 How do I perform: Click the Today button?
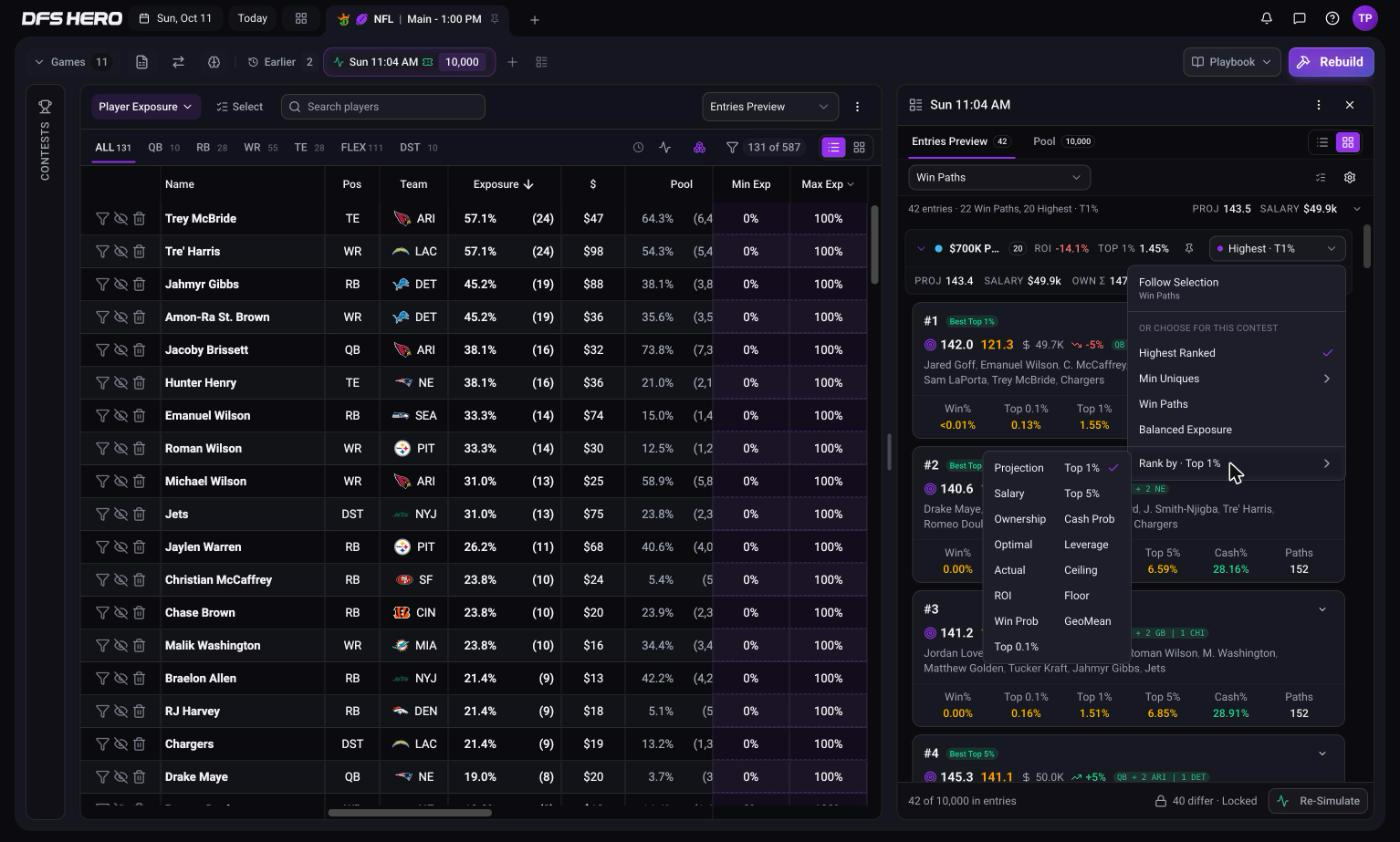pos(252,18)
